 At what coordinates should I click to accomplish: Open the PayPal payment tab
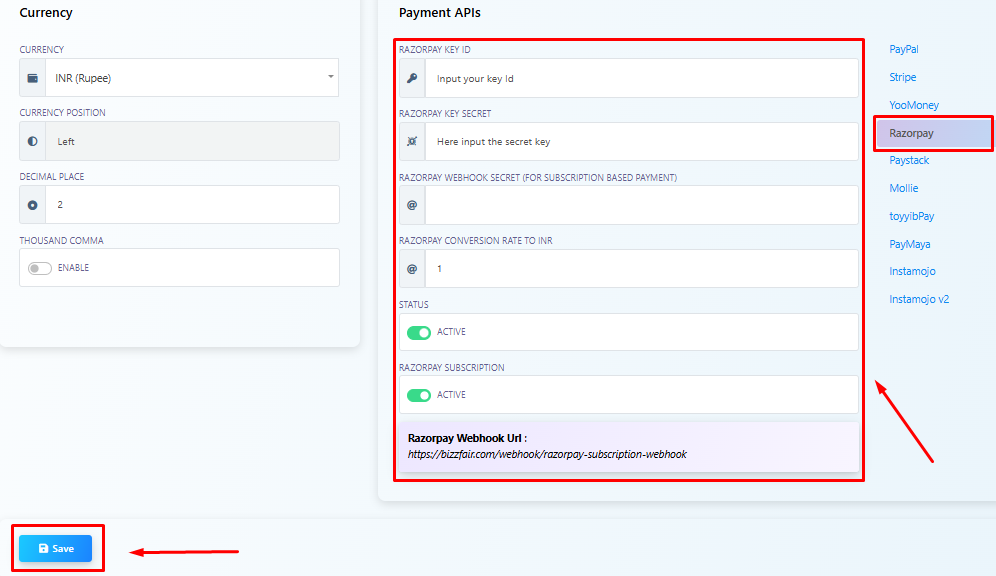tap(903, 49)
